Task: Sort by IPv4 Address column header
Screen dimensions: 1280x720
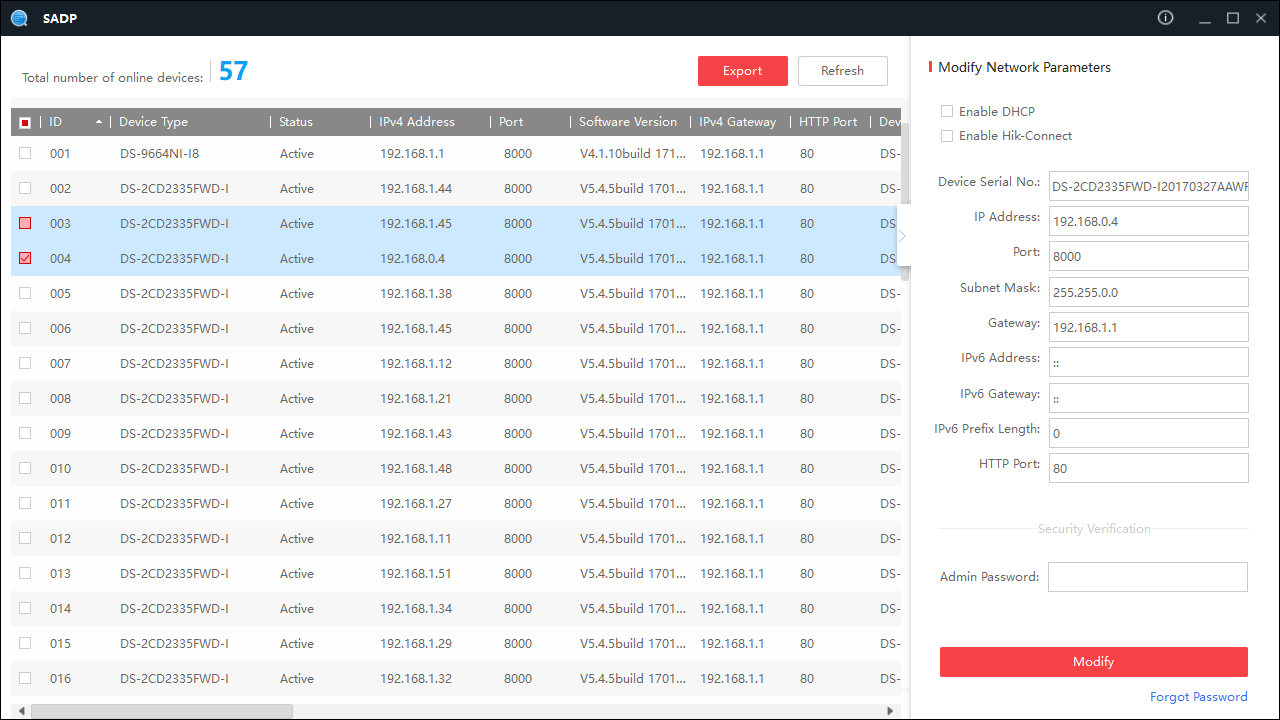Action: (417, 122)
